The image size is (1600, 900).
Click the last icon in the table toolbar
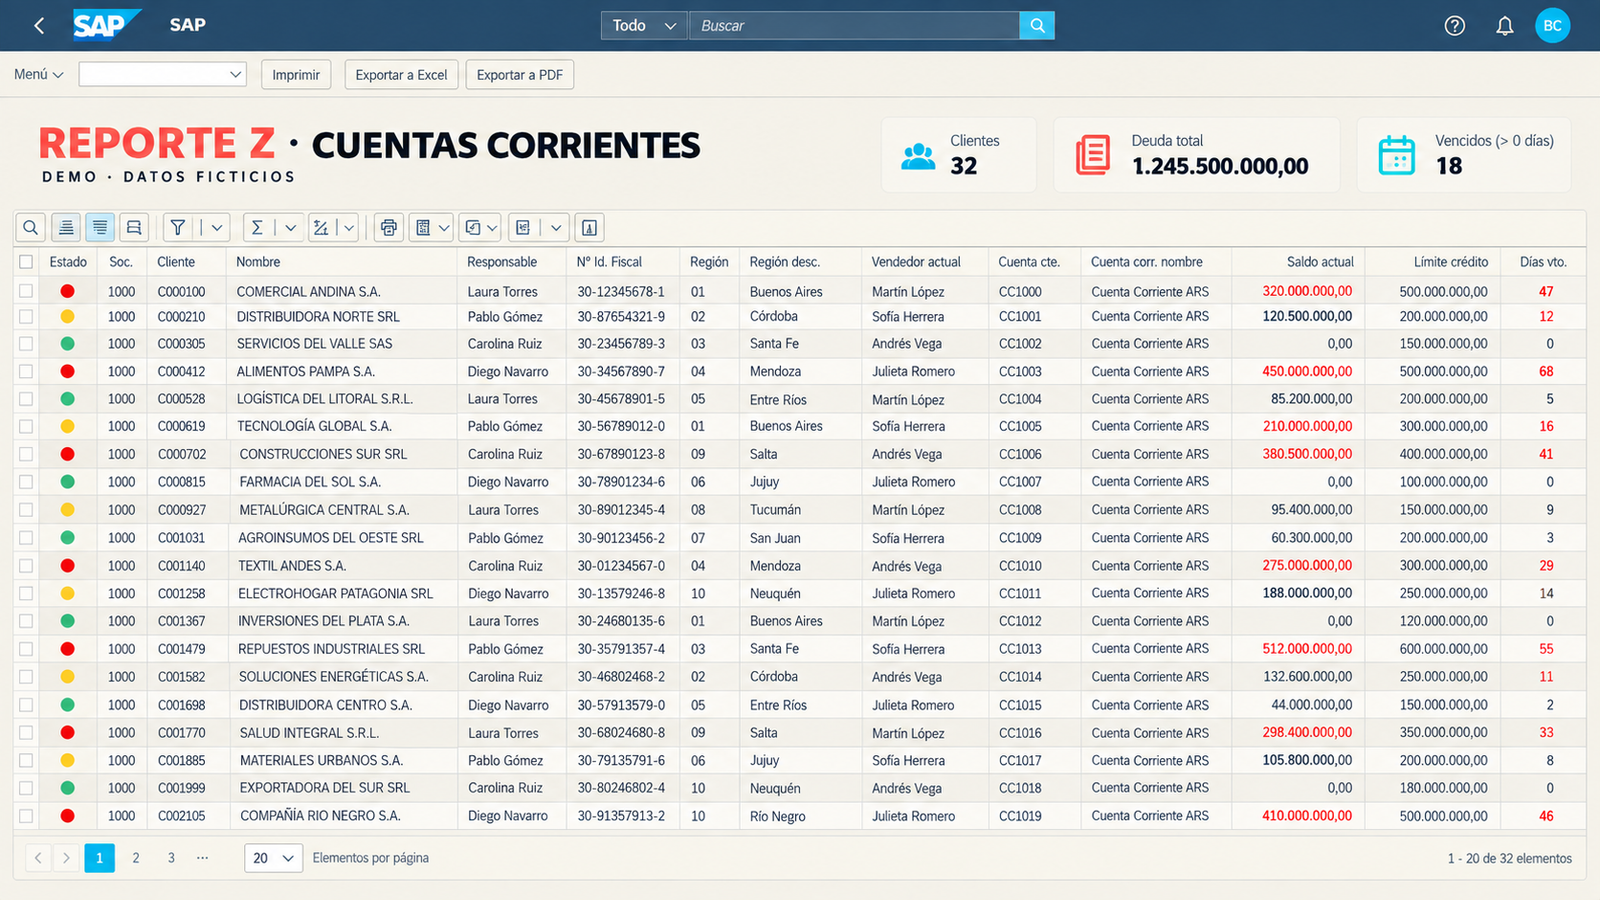[590, 228]
